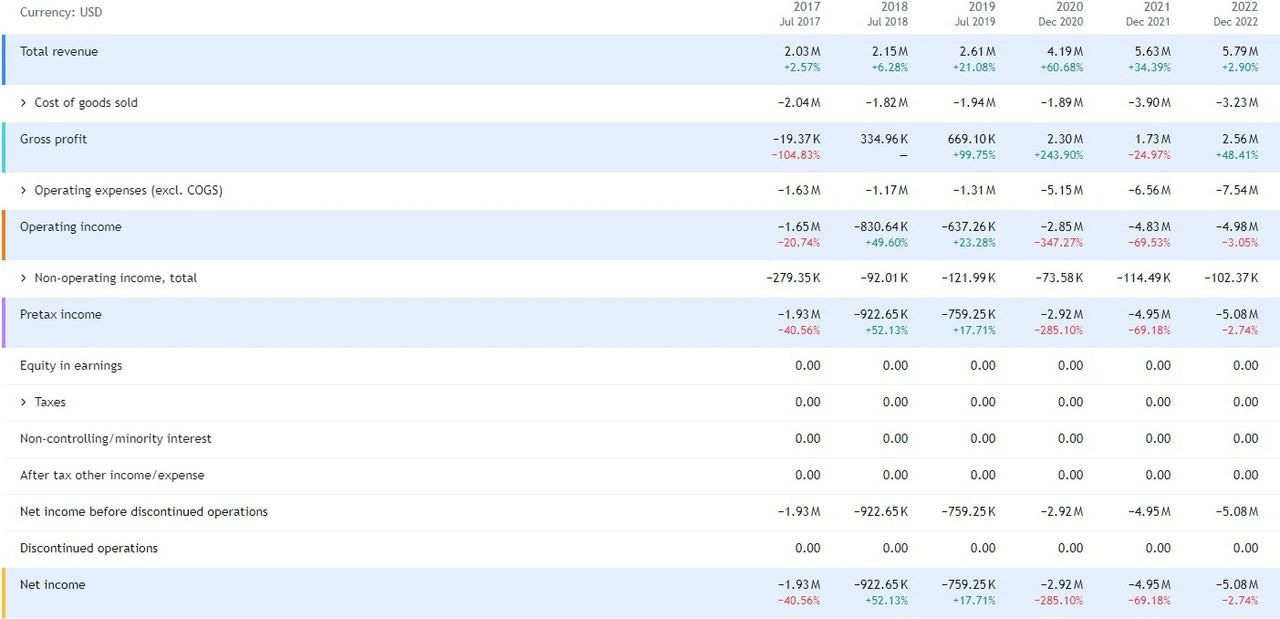Click Non-operating income −279.35K value
This screenshot has height=619, width=1280.
(x=794, y=278)
